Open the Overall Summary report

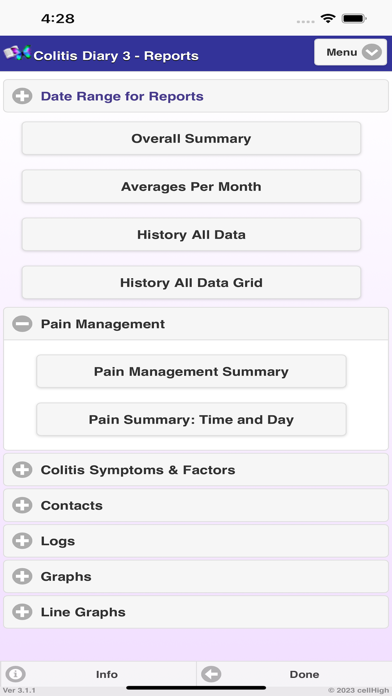pyautogui.click(x=191, y=138)
